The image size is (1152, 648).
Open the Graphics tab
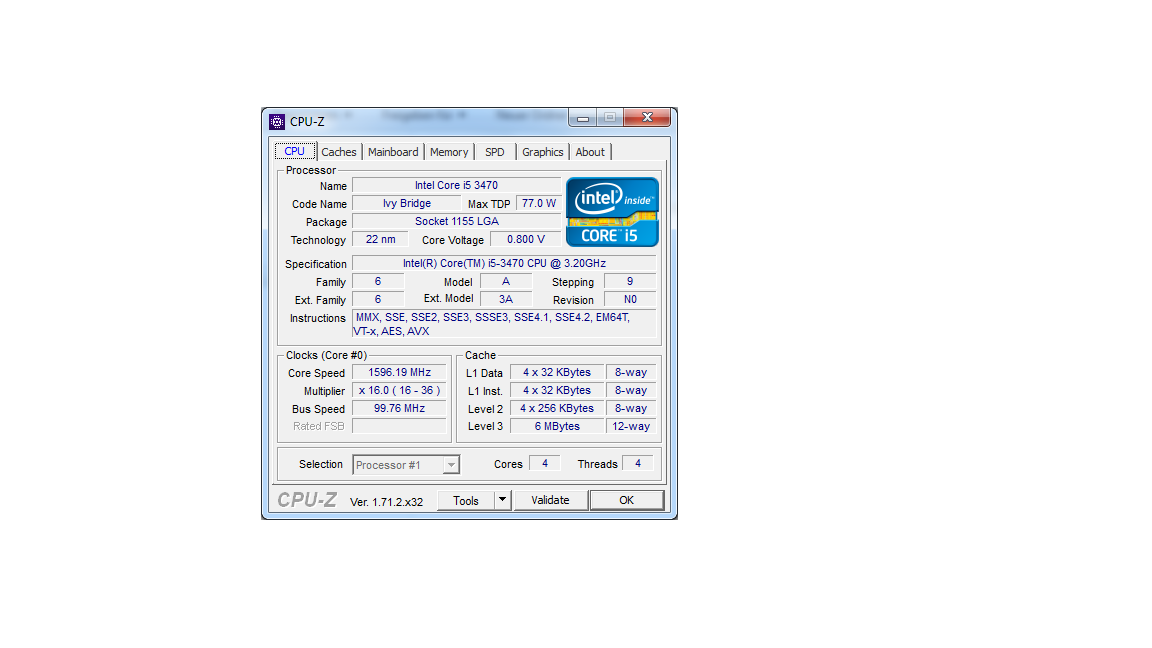click(543, 152)
